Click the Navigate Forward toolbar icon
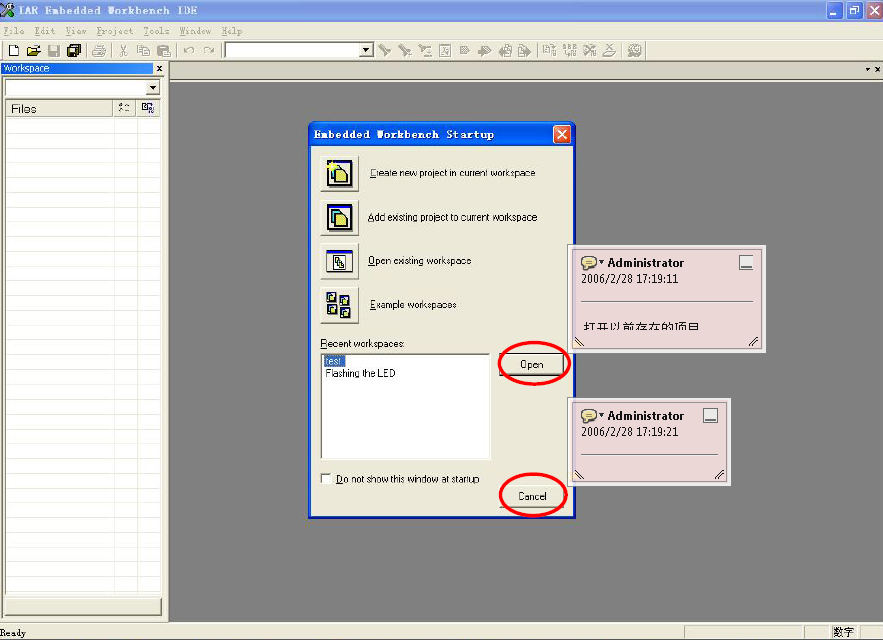Viewport: 883px width, 640px height. click(x=524, y=51)
